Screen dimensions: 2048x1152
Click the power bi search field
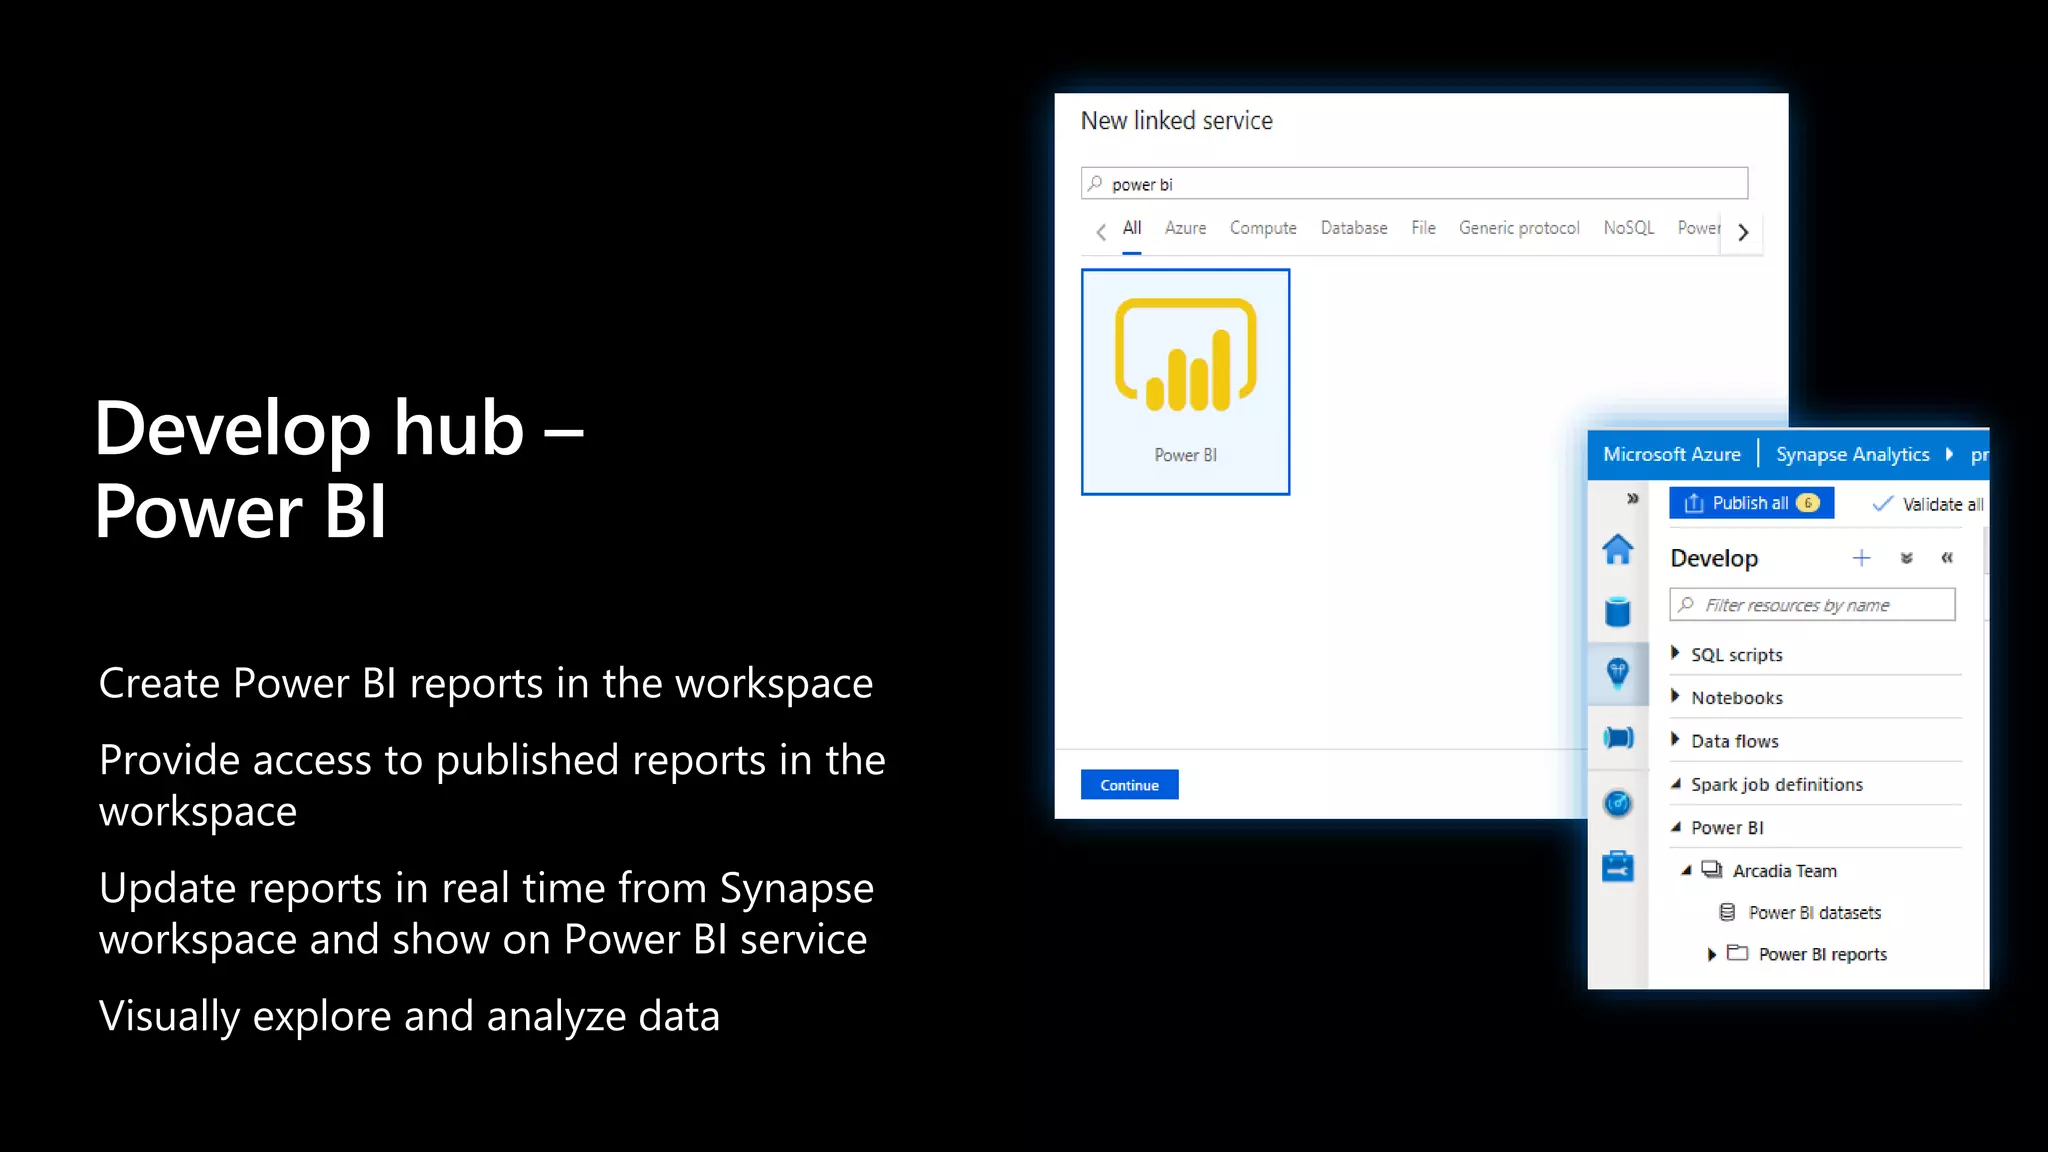click(x=1414, y=184)
